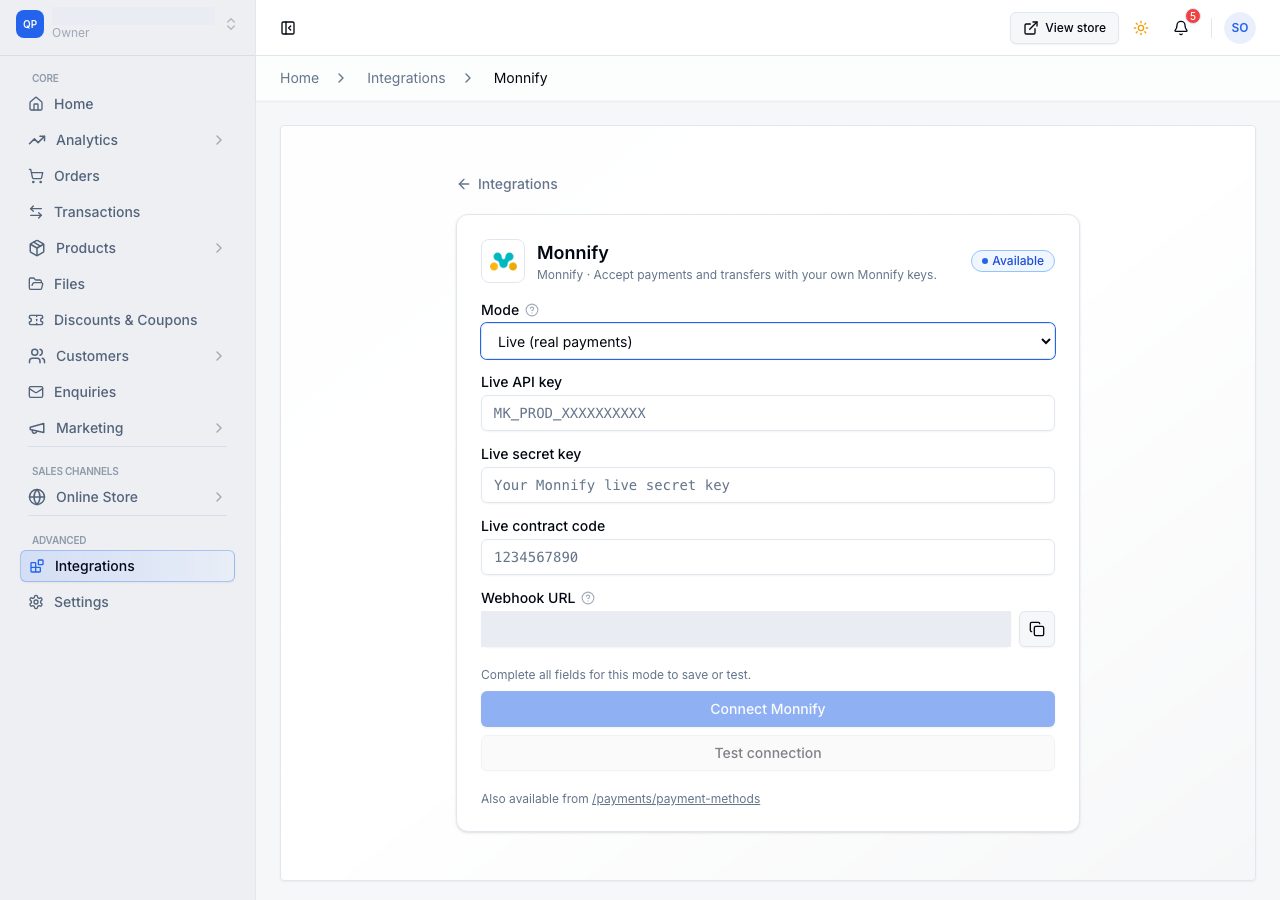Open Home in the sidebar
The width and height of the screenshot is (1280, 900).
tap(127, 104)
